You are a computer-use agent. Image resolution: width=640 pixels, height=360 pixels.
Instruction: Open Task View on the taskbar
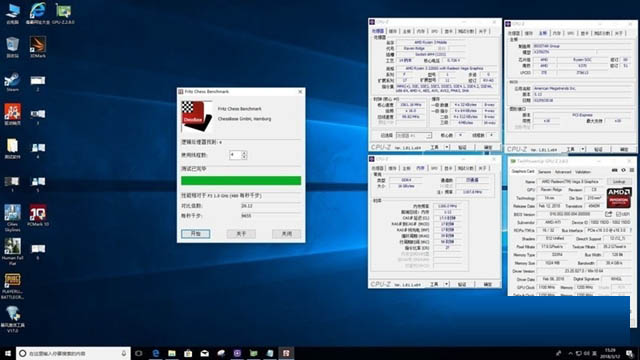139,353
